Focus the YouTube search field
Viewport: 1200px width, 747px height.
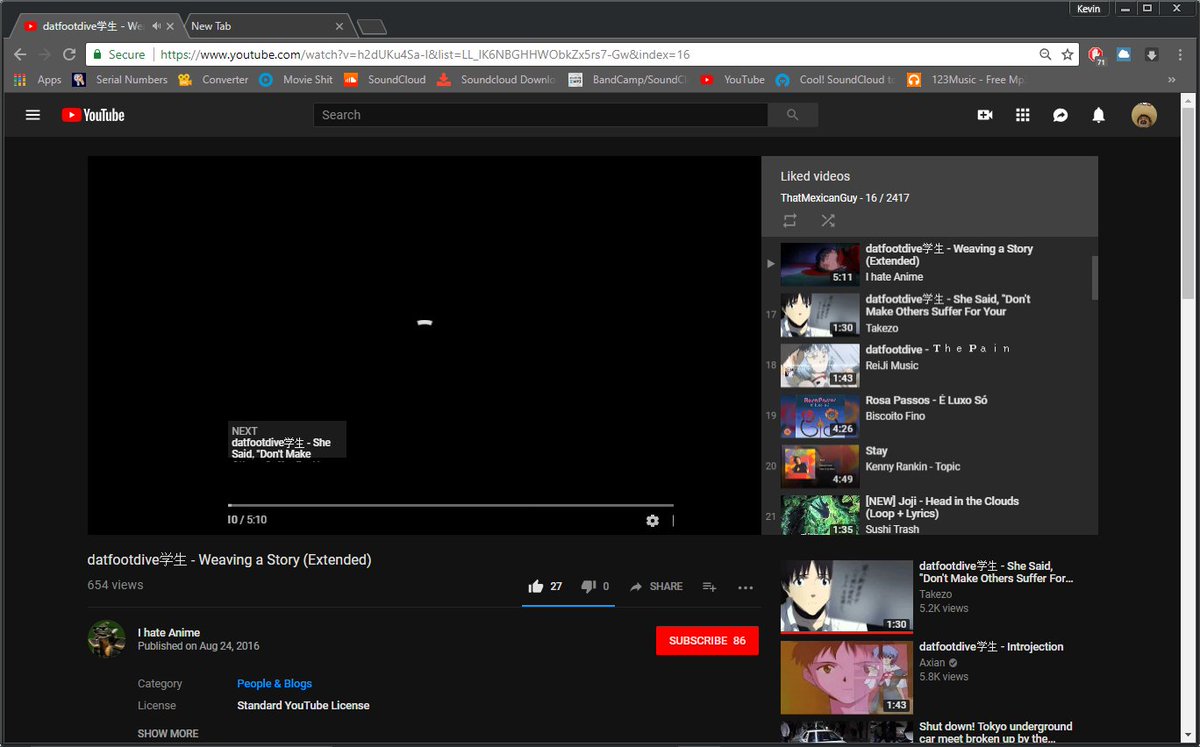click(540, 115)
